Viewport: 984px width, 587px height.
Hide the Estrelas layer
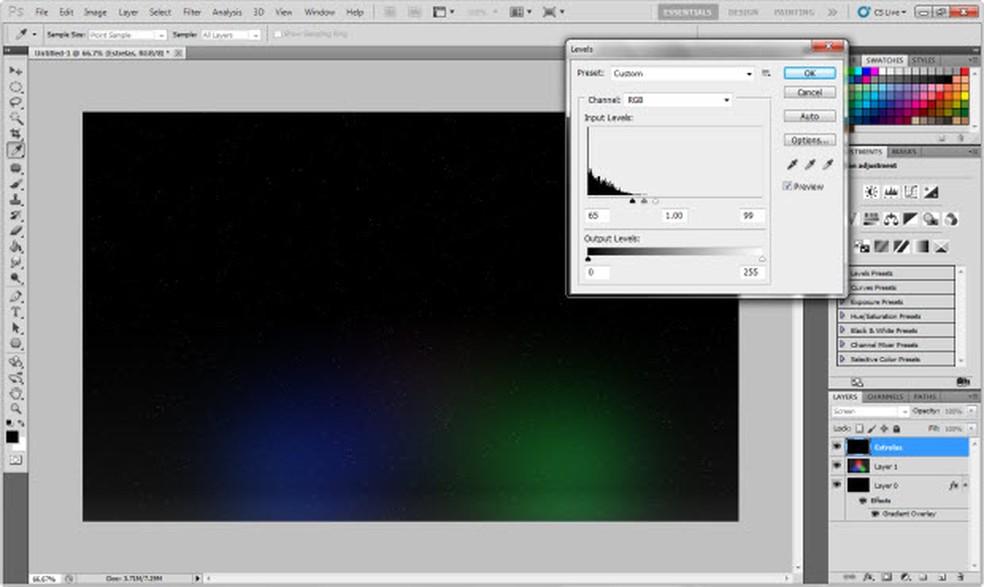[x=836, y=447]
